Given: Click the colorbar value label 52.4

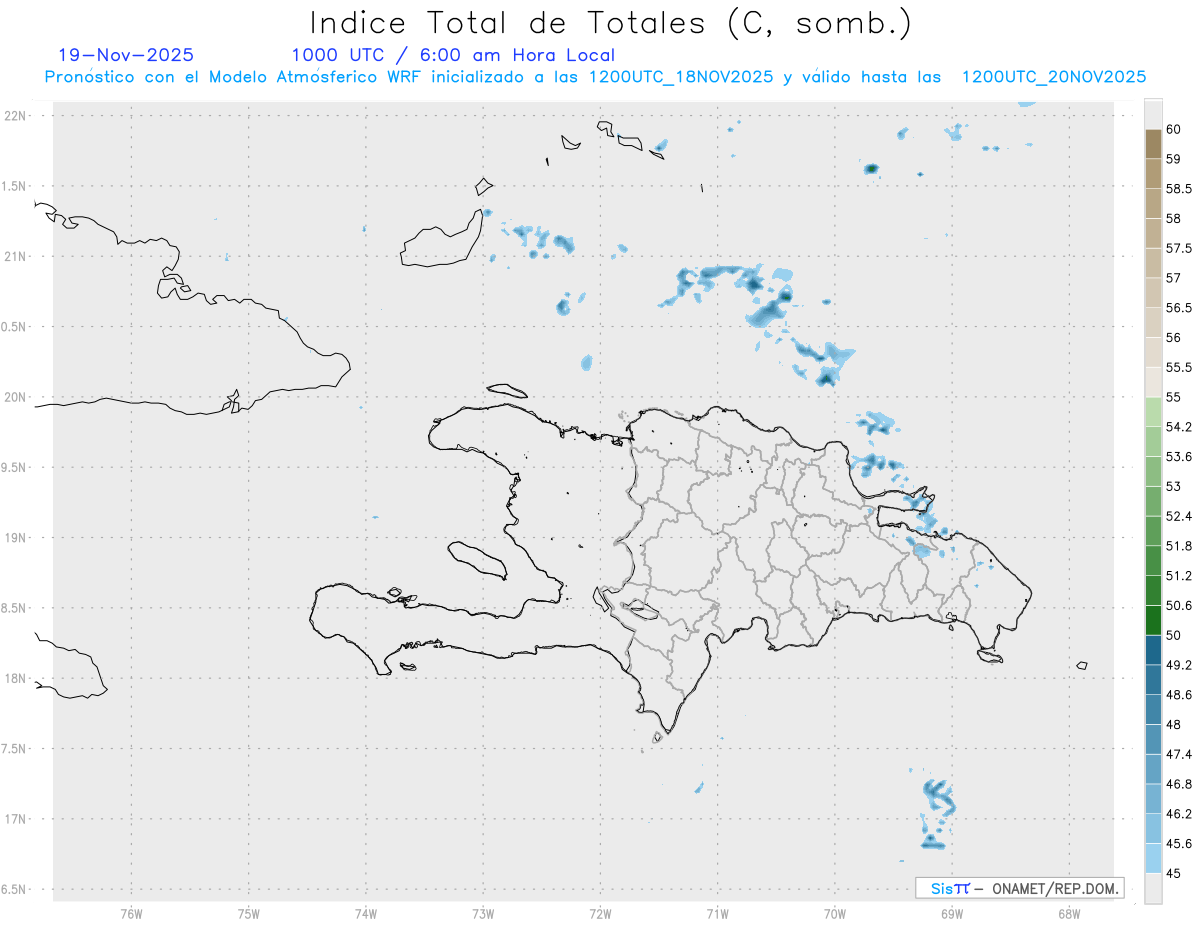Looking at the screenshot, I should 1179,516.
